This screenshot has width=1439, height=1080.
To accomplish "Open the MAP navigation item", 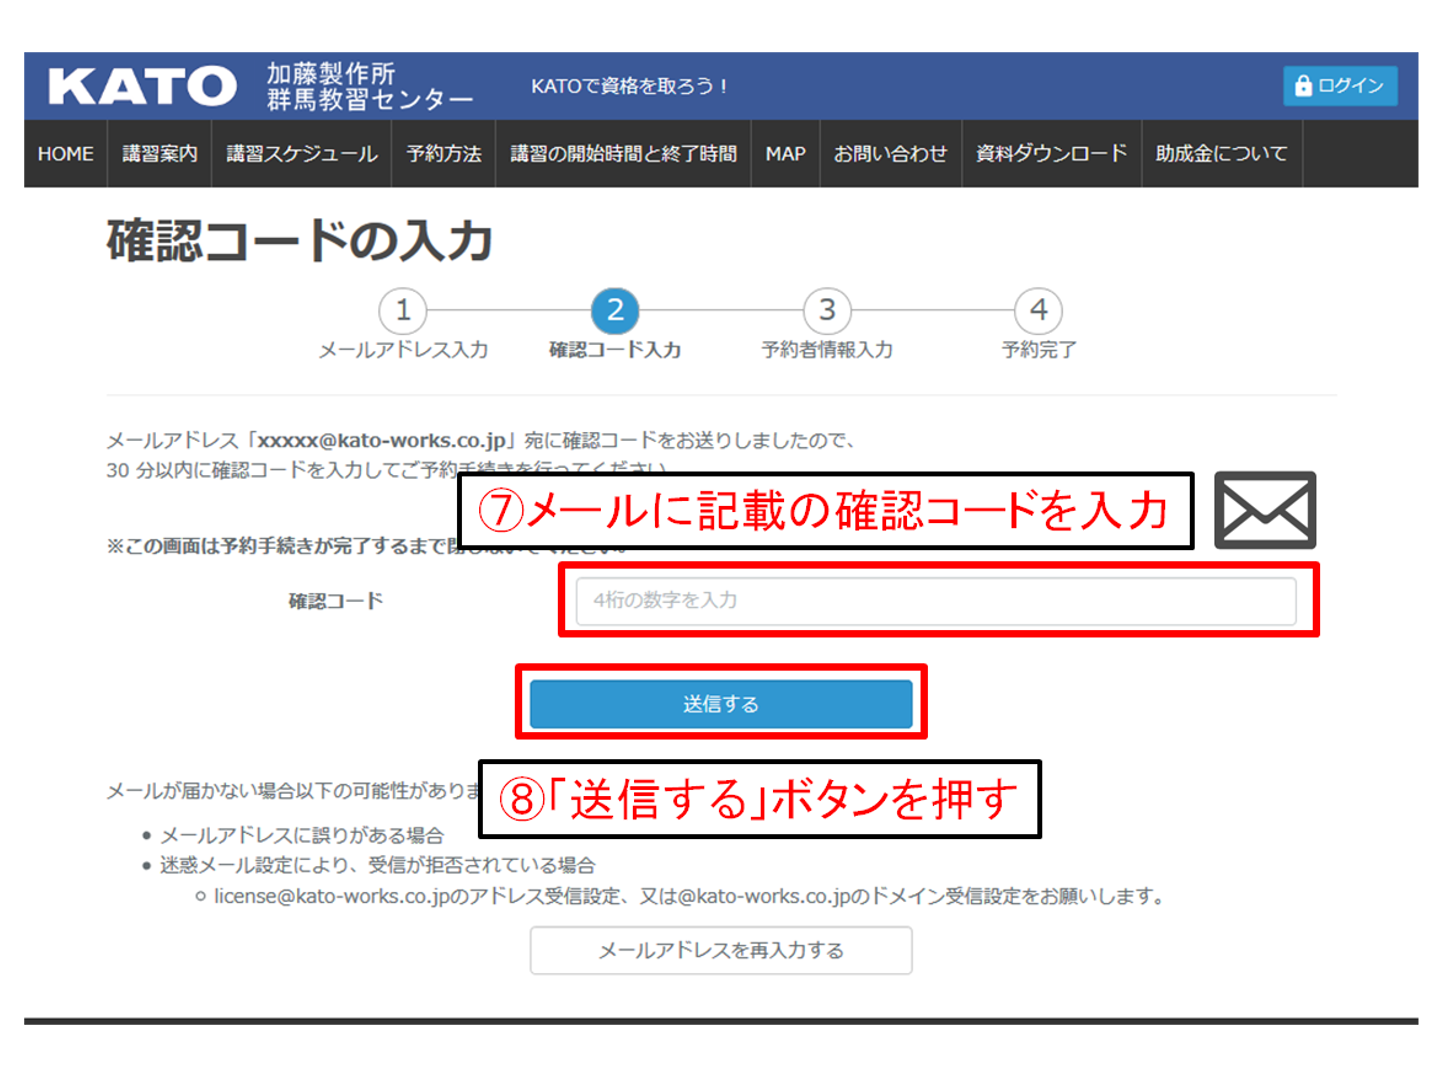I will click(785, 154).
